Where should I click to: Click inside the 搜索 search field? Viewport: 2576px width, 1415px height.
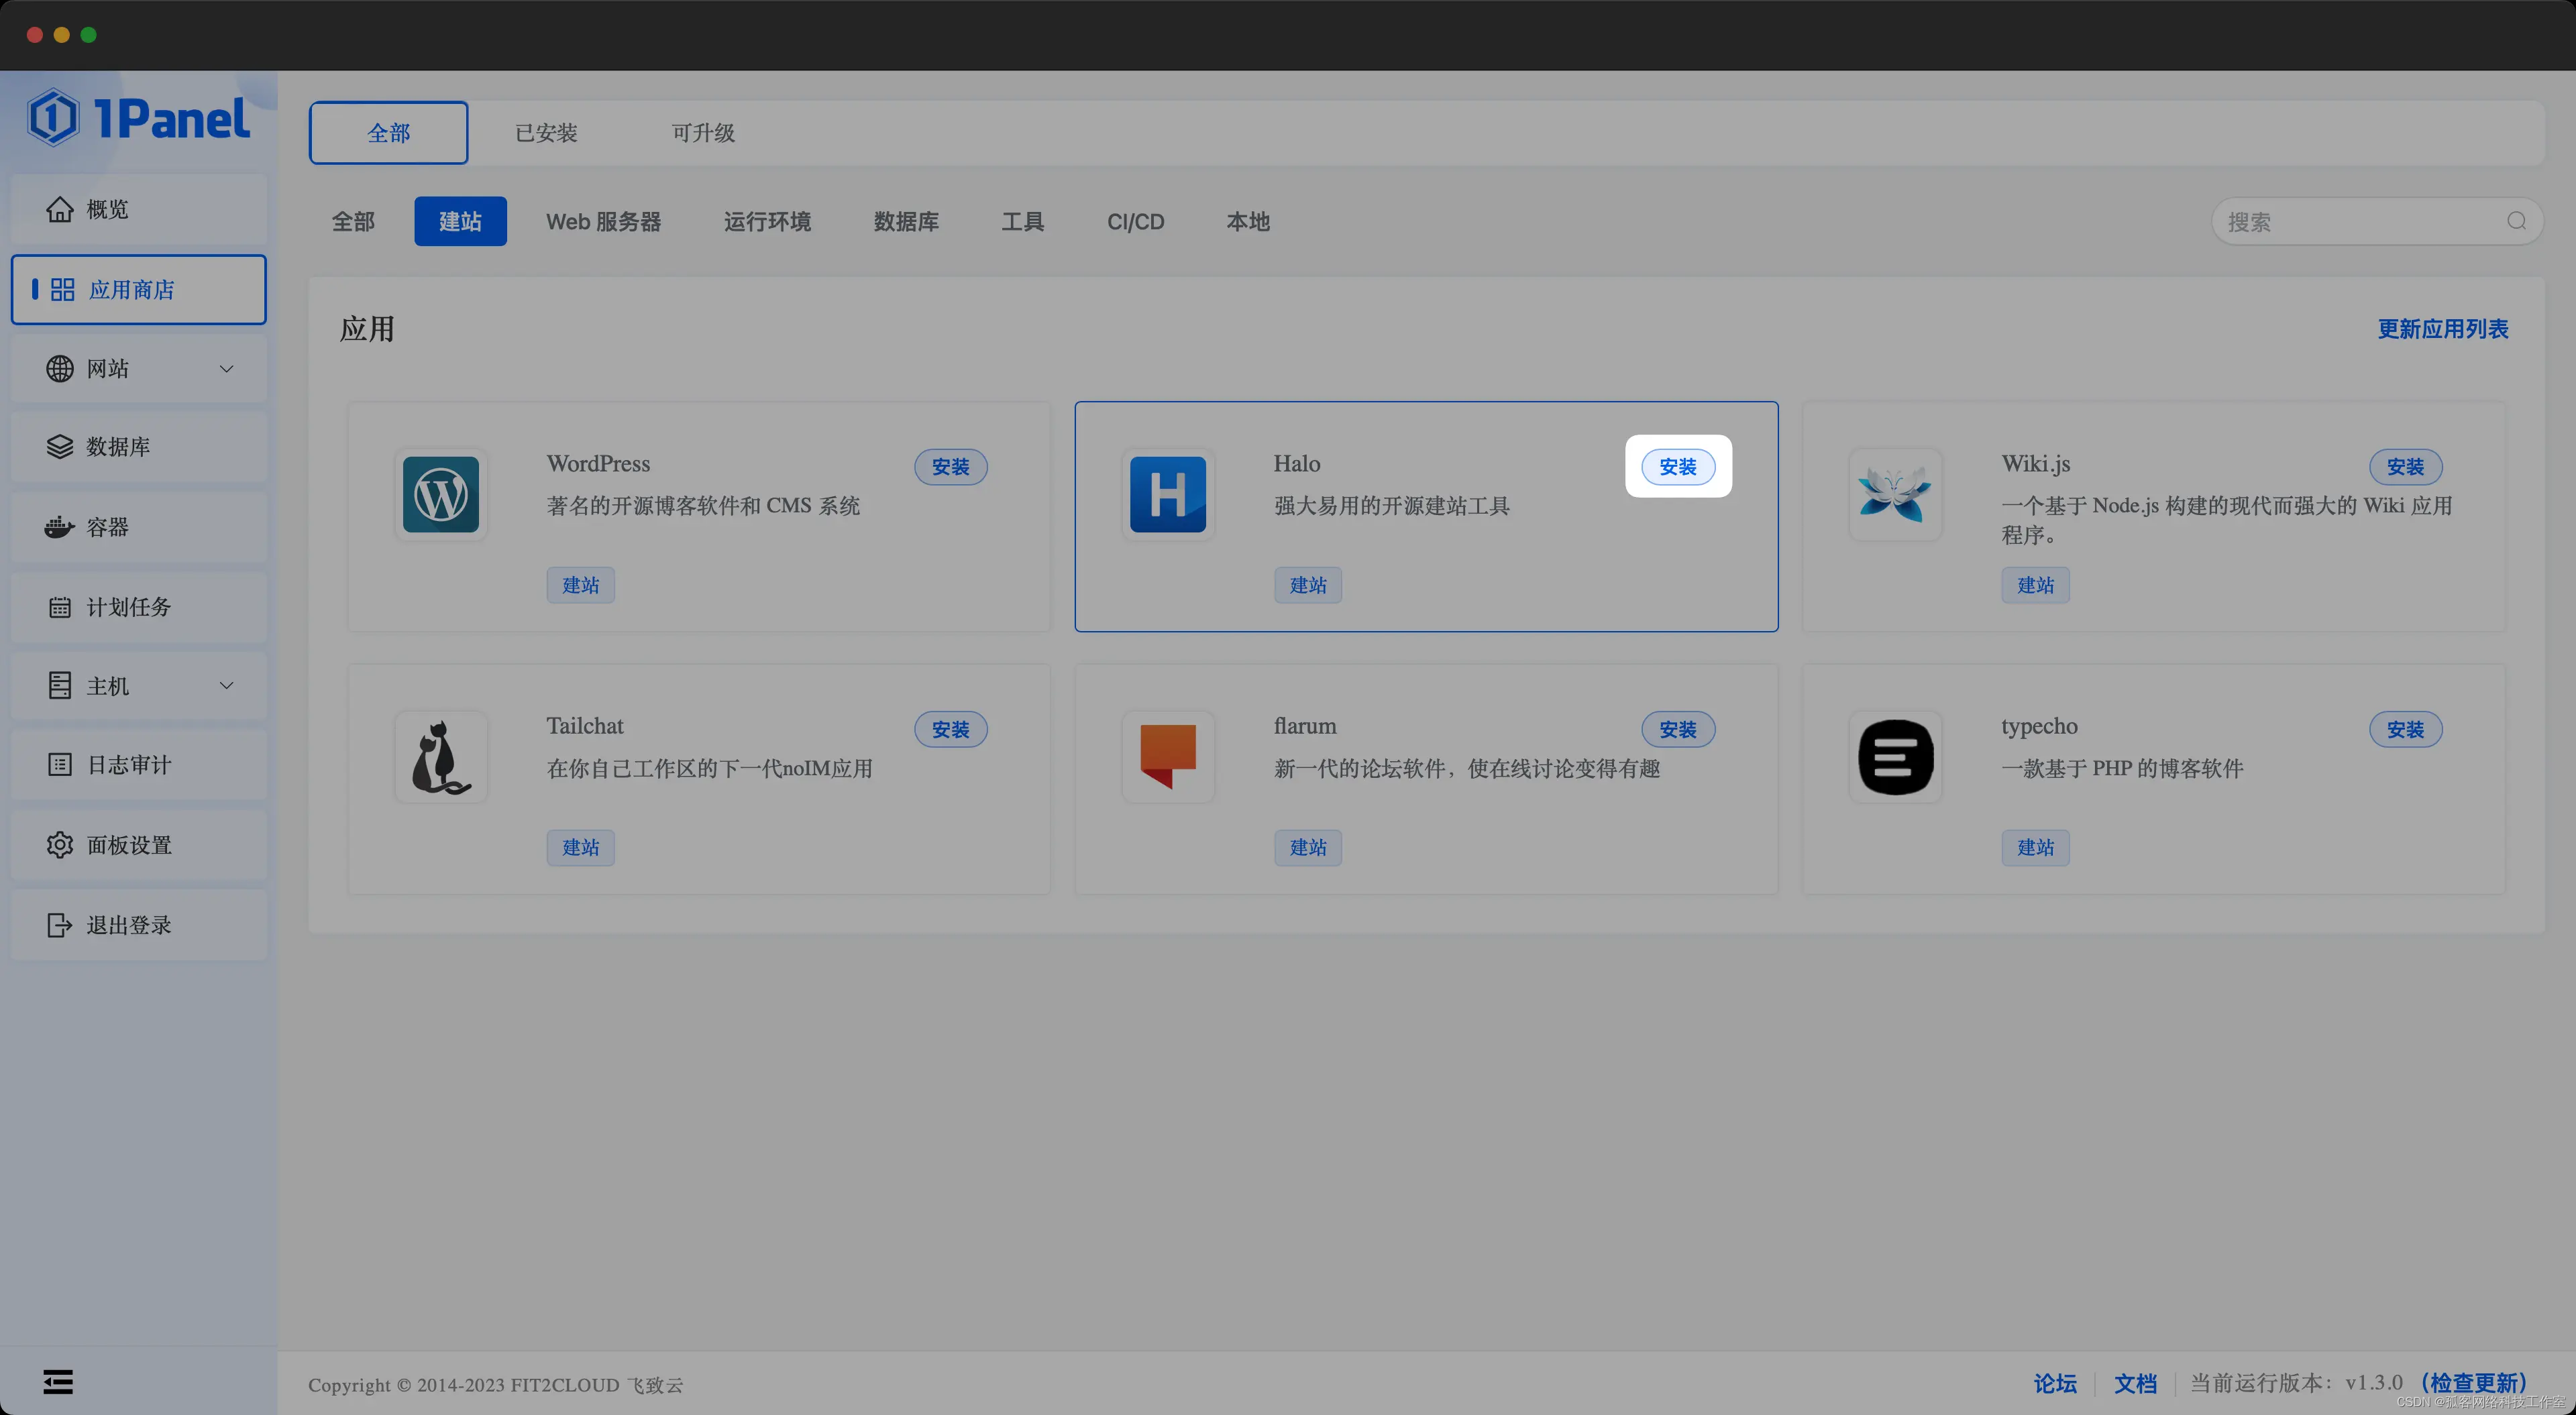pyautogui.click(x=2360, y=221)
